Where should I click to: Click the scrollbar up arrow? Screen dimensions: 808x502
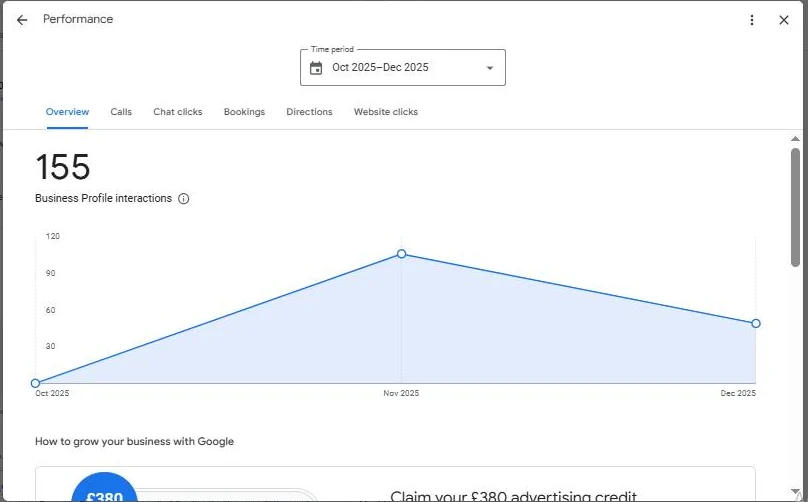coord(795,139)
